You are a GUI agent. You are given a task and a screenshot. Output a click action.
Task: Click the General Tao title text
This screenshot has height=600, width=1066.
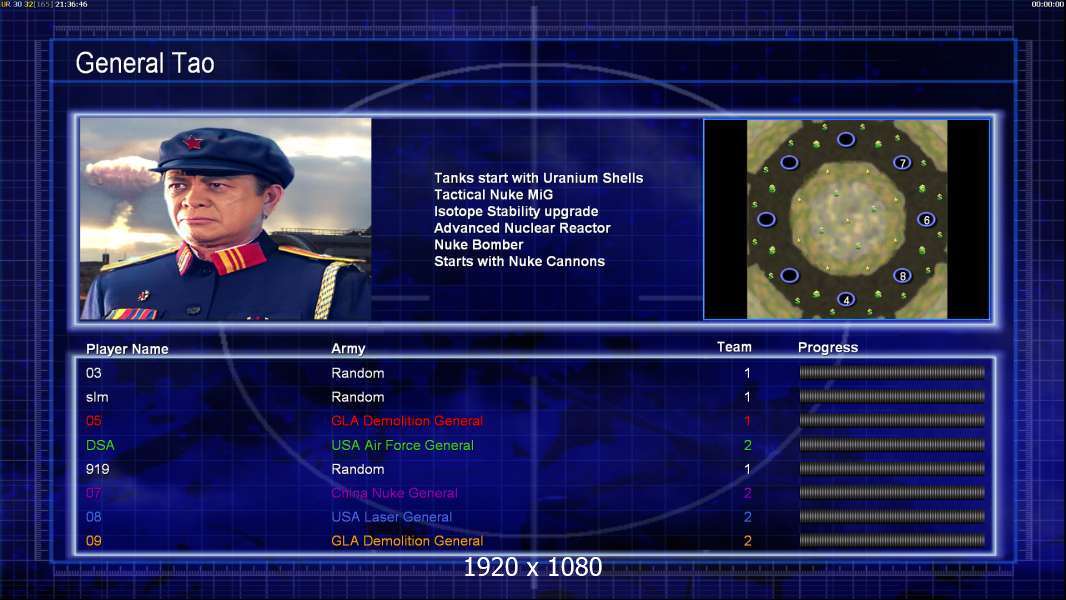coord(145,63)
